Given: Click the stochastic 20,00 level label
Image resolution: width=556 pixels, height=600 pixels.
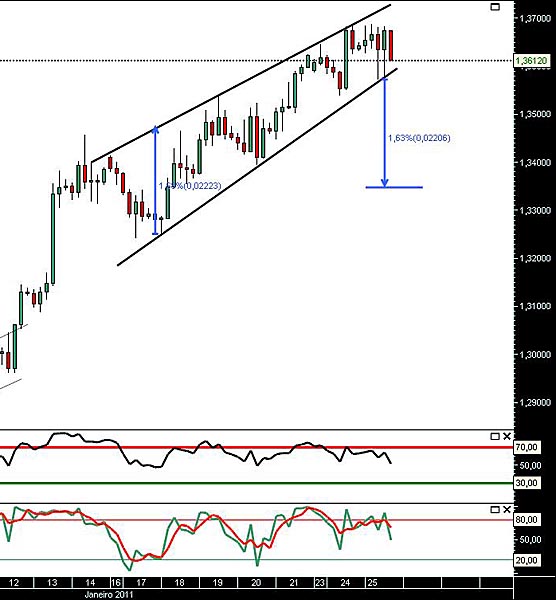Looking at the screenshot, I should coord(527,560).
